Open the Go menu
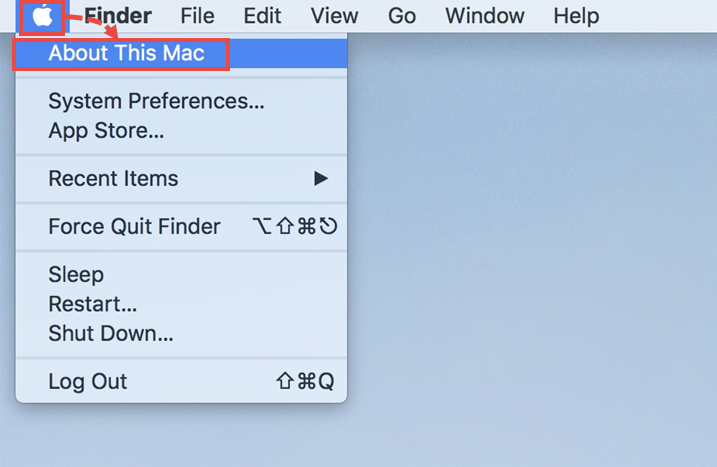This screenshot has height=467, width=717. [x=402, y=16]
